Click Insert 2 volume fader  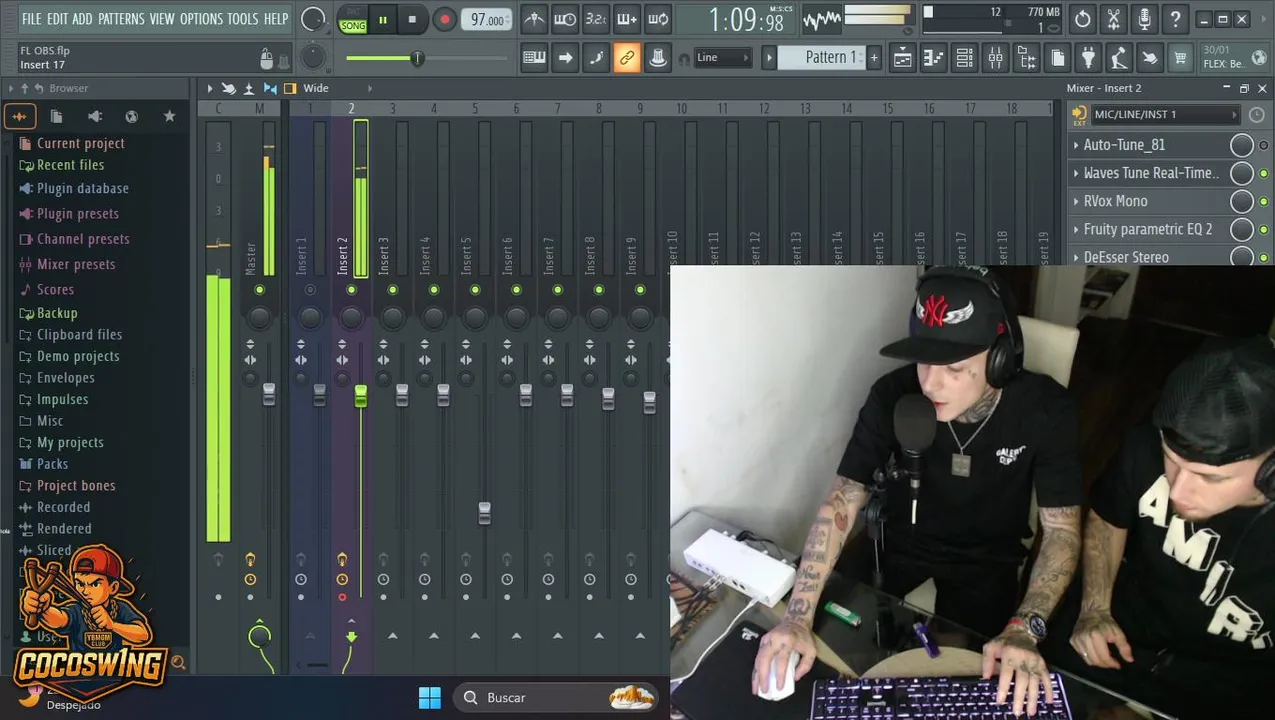360,397
